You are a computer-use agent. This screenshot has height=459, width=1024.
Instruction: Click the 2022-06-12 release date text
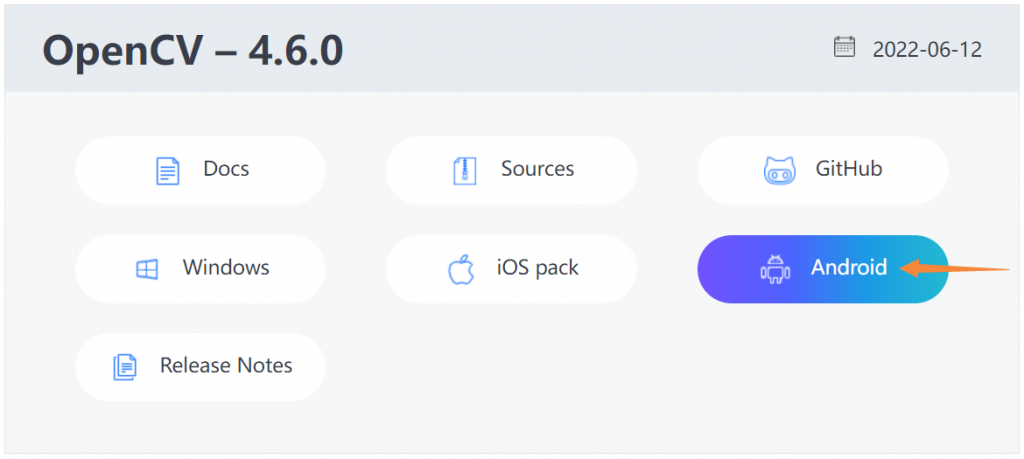(x=927, y=50)
